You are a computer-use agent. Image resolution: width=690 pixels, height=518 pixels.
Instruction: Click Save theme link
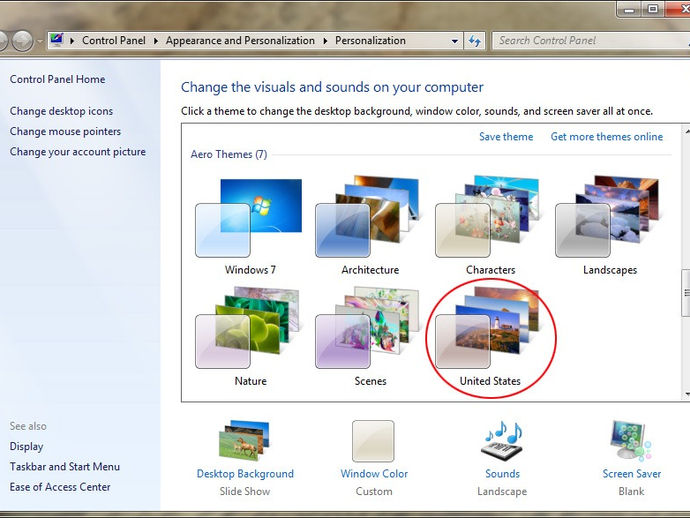click(506, 137)
